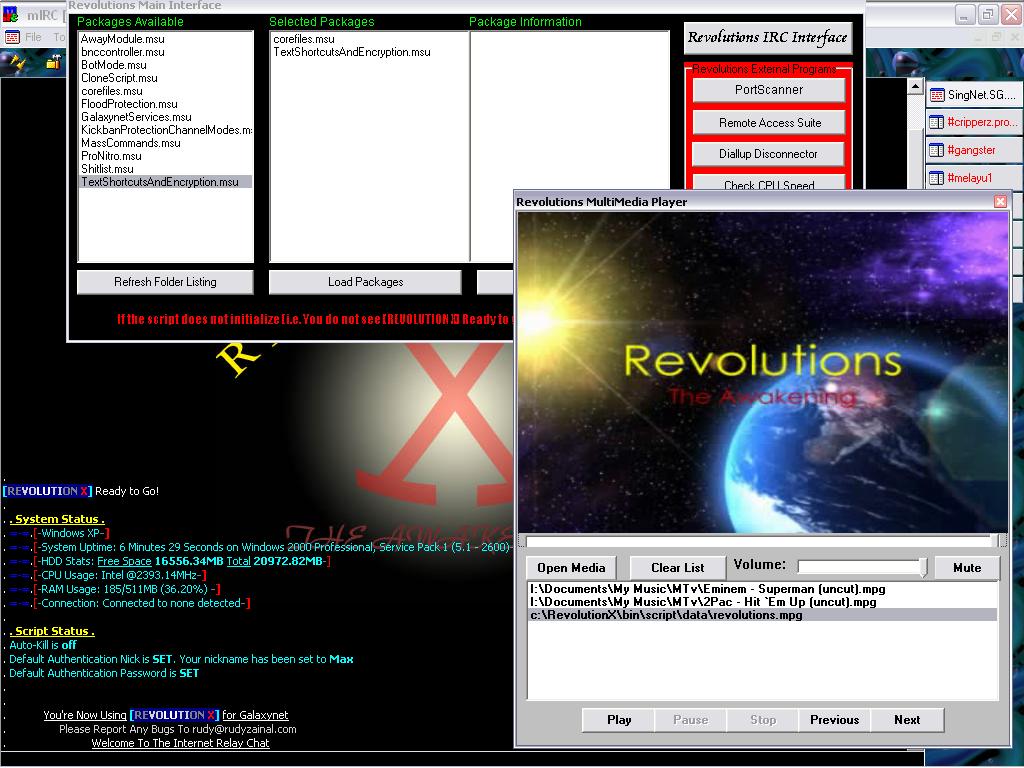The height and width of the screenshot is (768, 1024).
Task: Open the File menu in mIRC
Action: [33, 37]
